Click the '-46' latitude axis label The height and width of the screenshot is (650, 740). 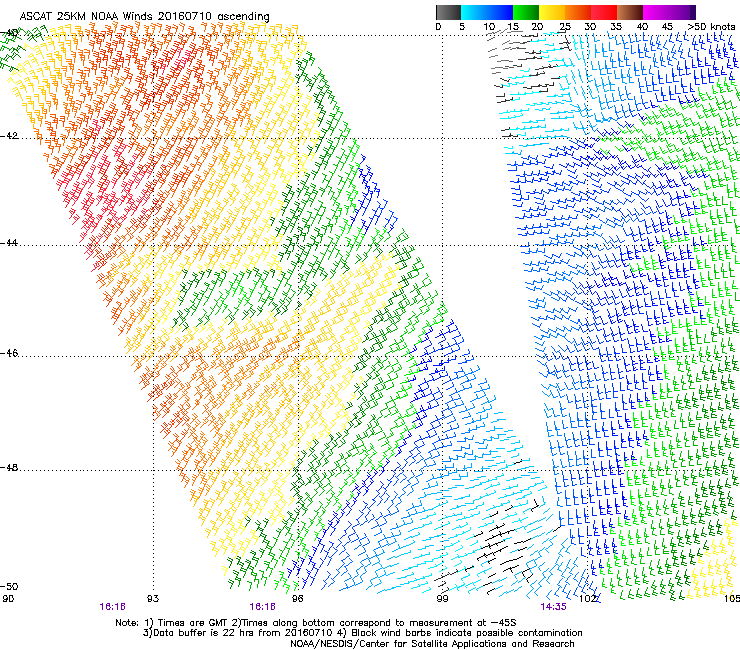tap(9, 353)
